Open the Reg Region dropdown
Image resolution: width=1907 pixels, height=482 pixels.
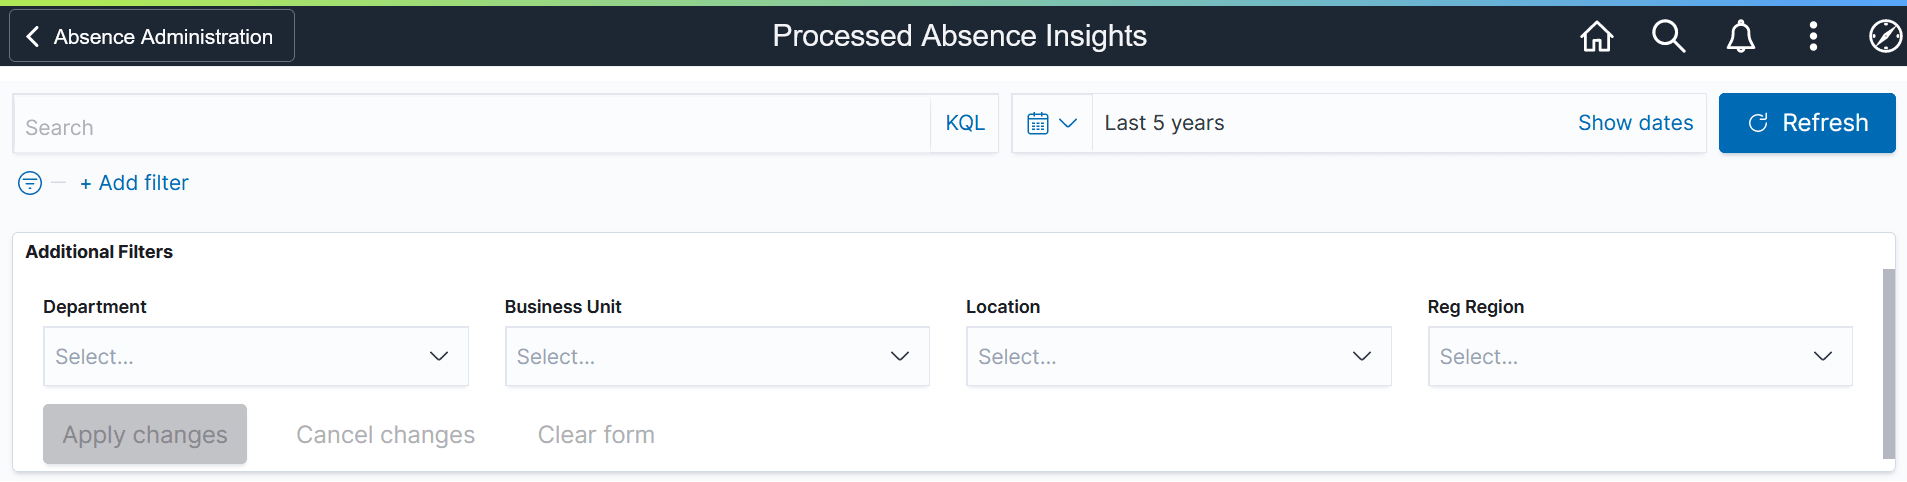[x=1640, y=356]
